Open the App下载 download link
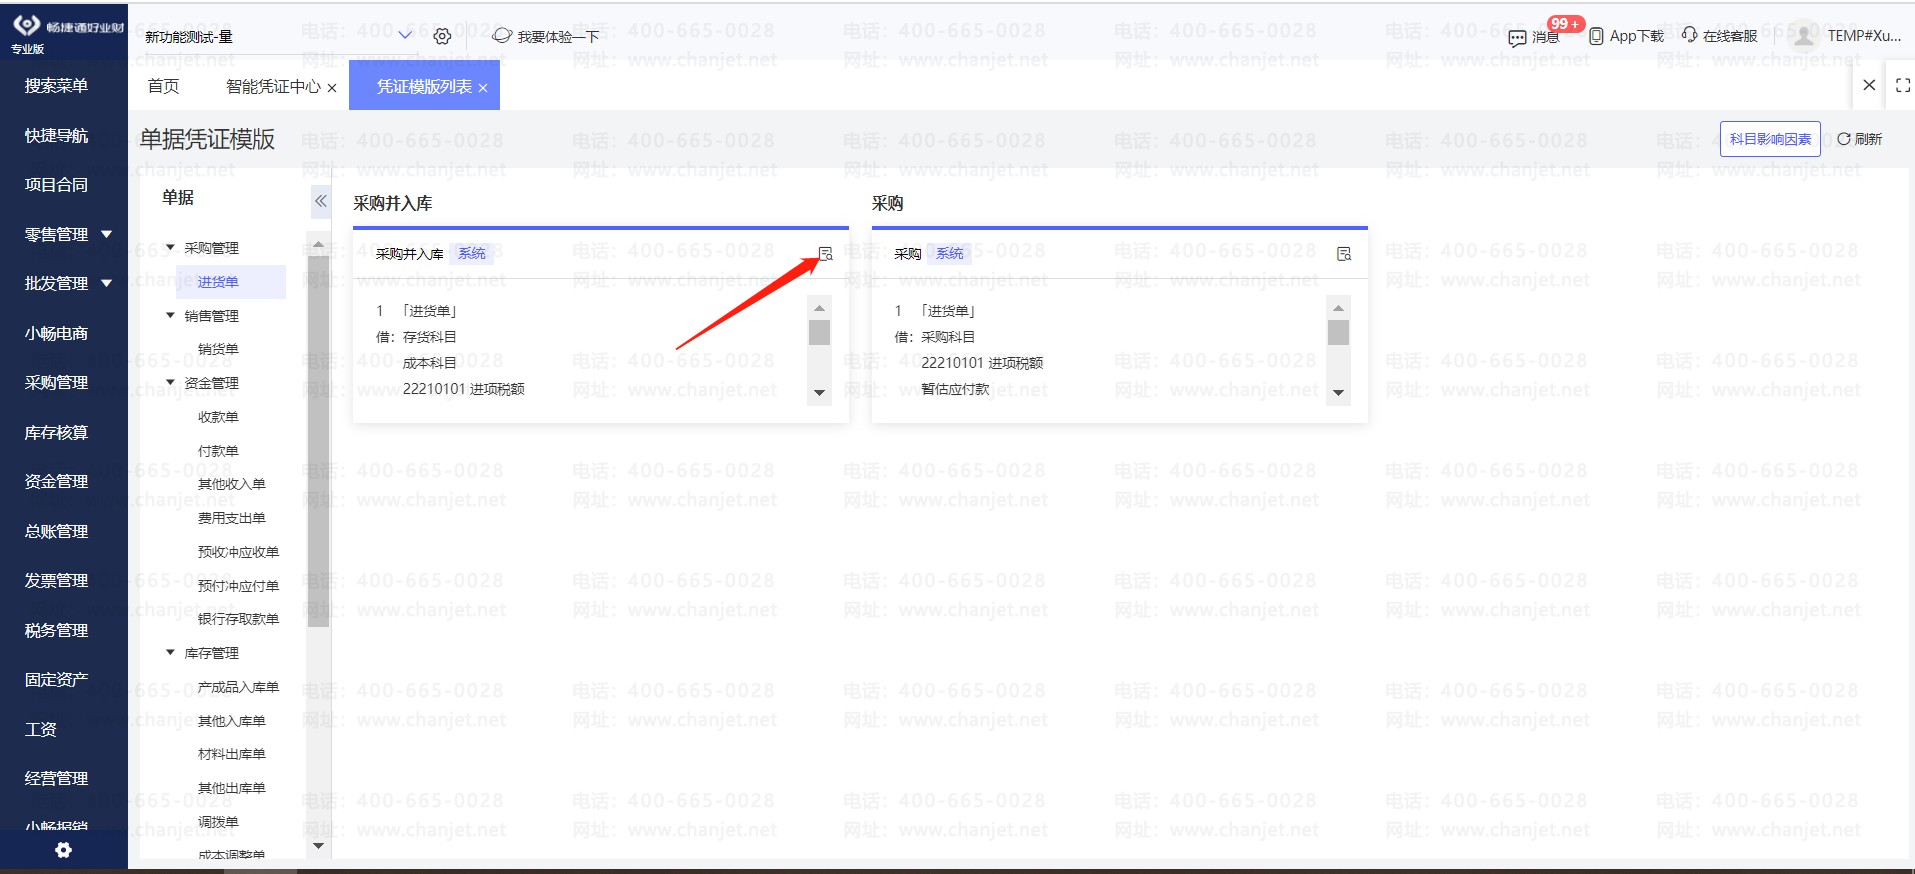 click(1626, 36)
